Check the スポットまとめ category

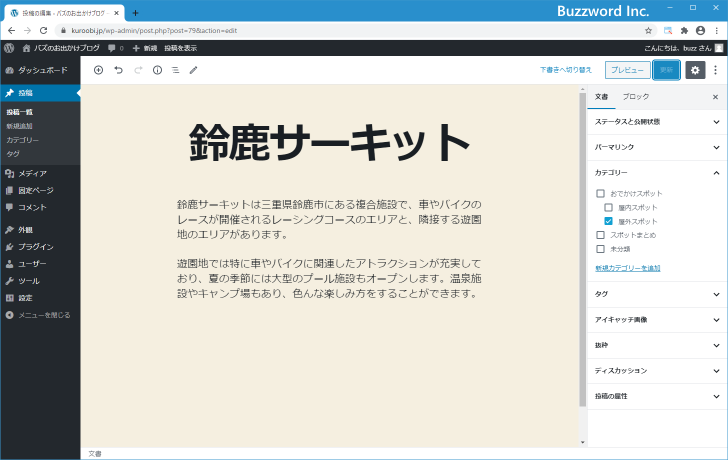600,235
